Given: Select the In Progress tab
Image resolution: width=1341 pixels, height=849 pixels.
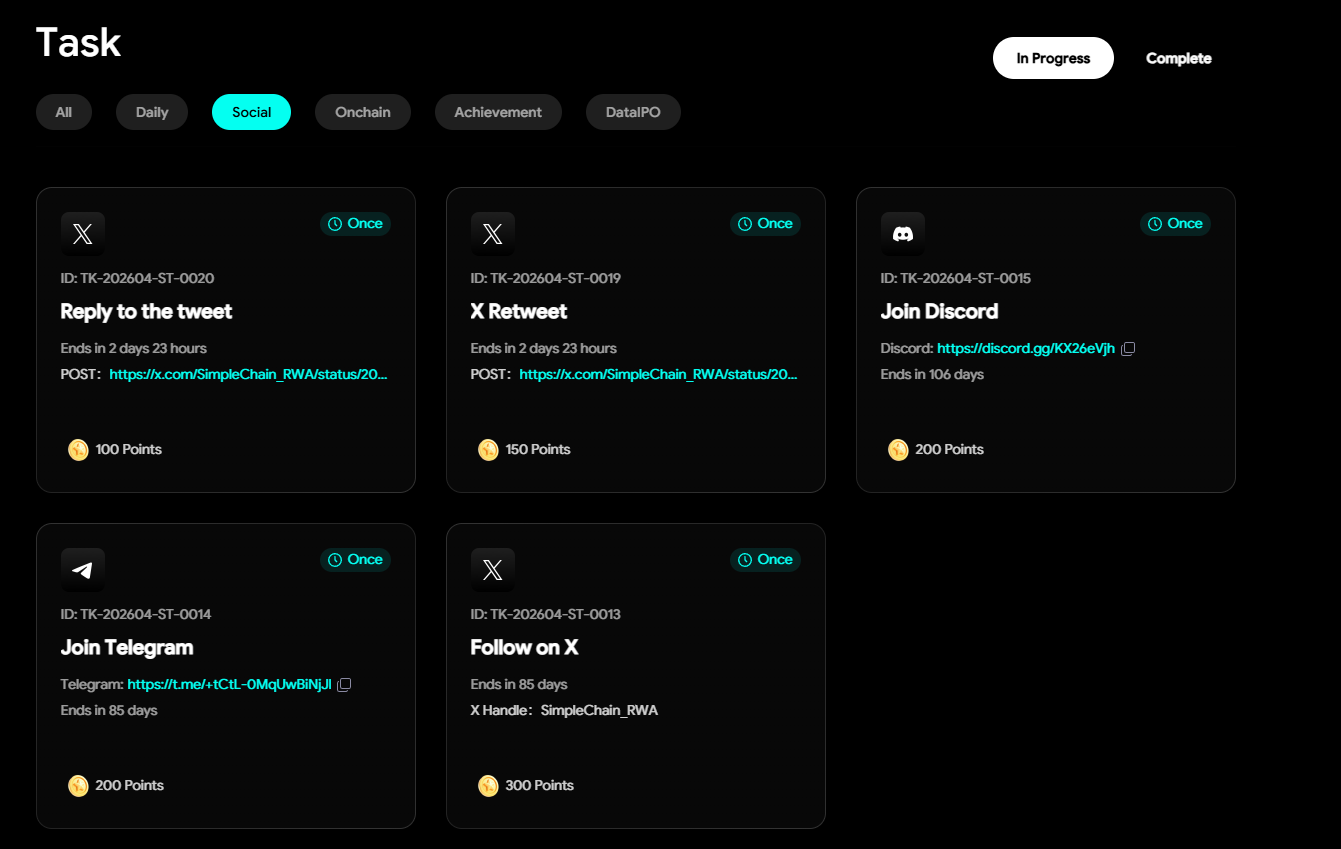Looking at the screenshot, I should (x=1053, y=58).
